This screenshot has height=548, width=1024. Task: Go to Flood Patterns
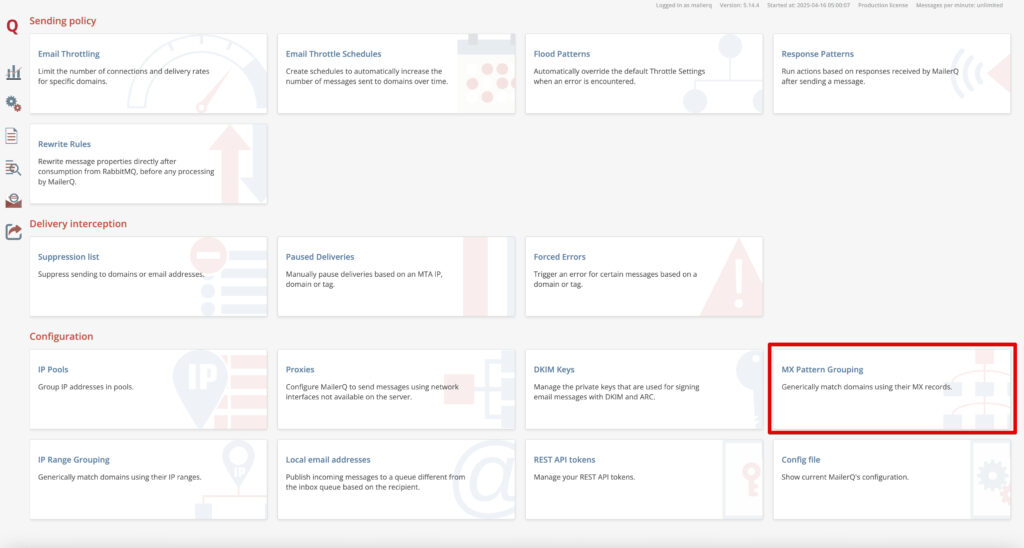coord(562,54)
